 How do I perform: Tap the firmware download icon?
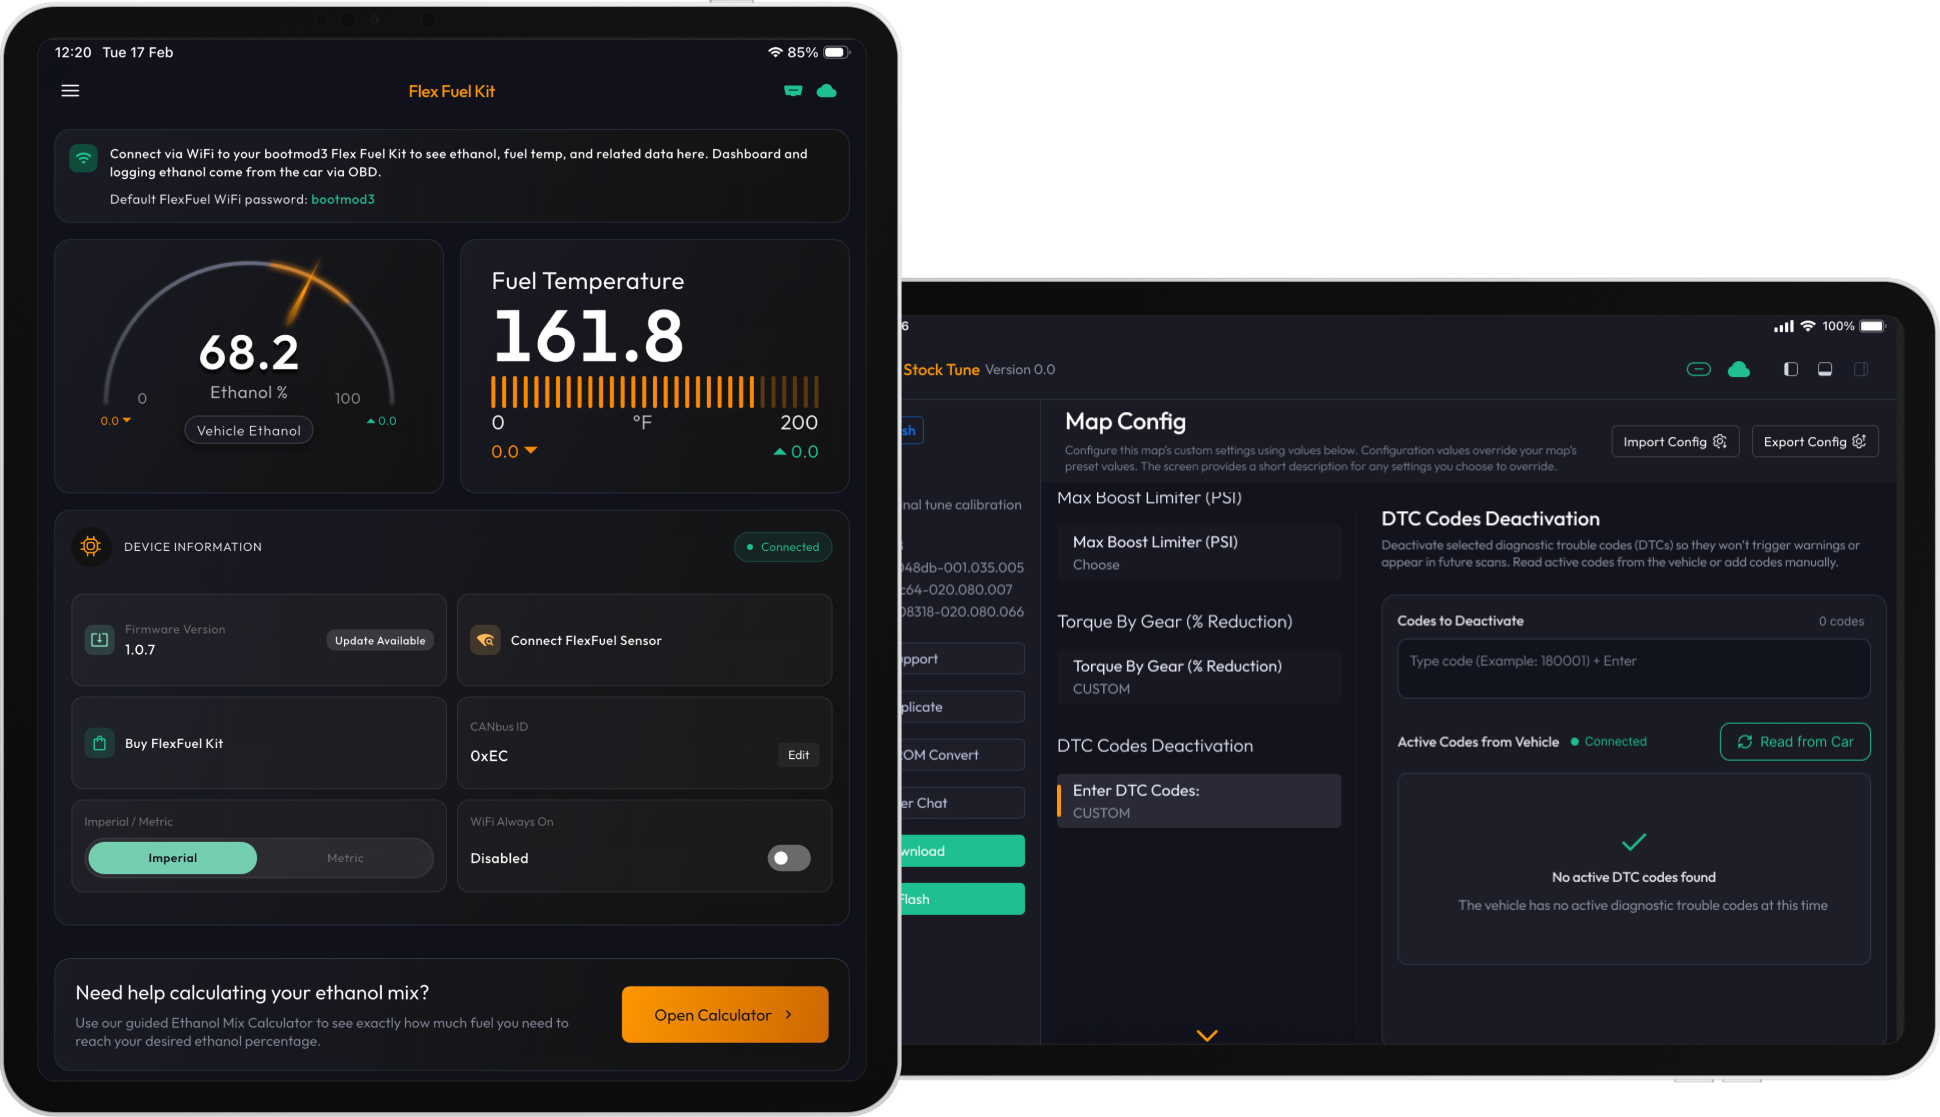[100, 640]
